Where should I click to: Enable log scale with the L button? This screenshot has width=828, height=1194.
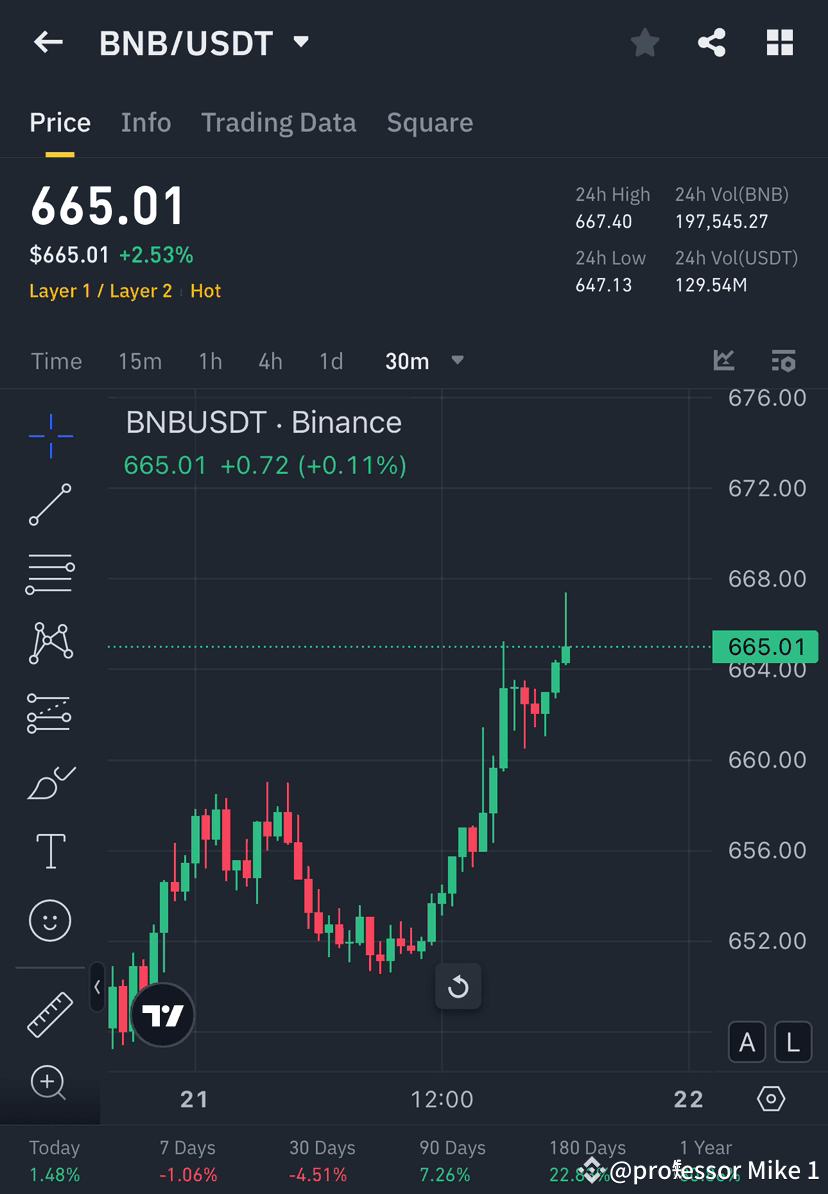tap(792, 1042)
